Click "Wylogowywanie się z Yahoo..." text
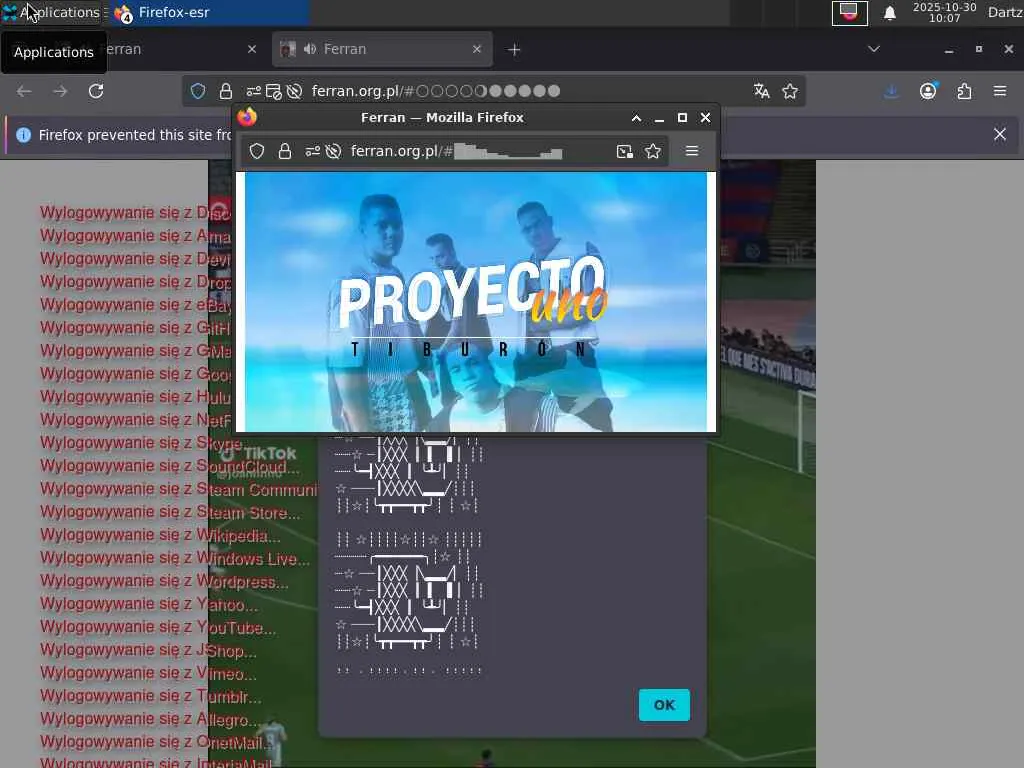Image resolution: width=1024 pixels, height=768 pixels. [x=149, y=604]
